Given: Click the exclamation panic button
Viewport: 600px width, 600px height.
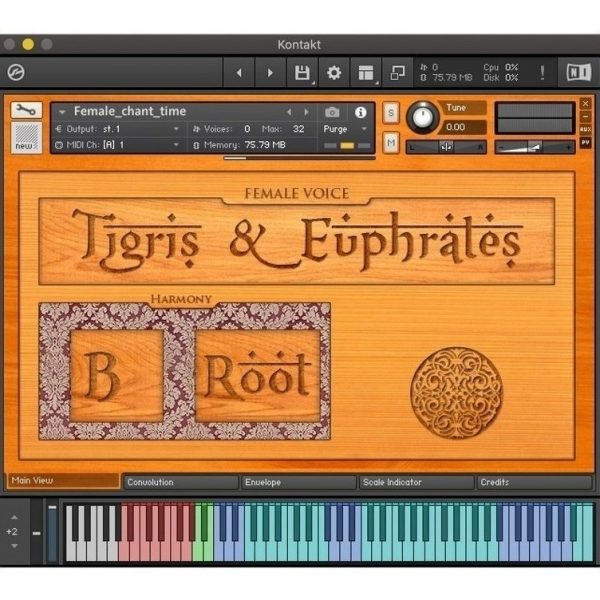Looking at the screenshot, I should 542,72.
